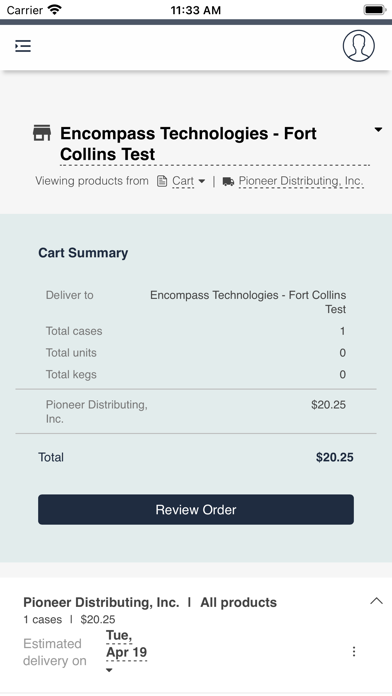Open the Cart dropdown selector
This screenshot has height=696, width=392.
[188, 181]
